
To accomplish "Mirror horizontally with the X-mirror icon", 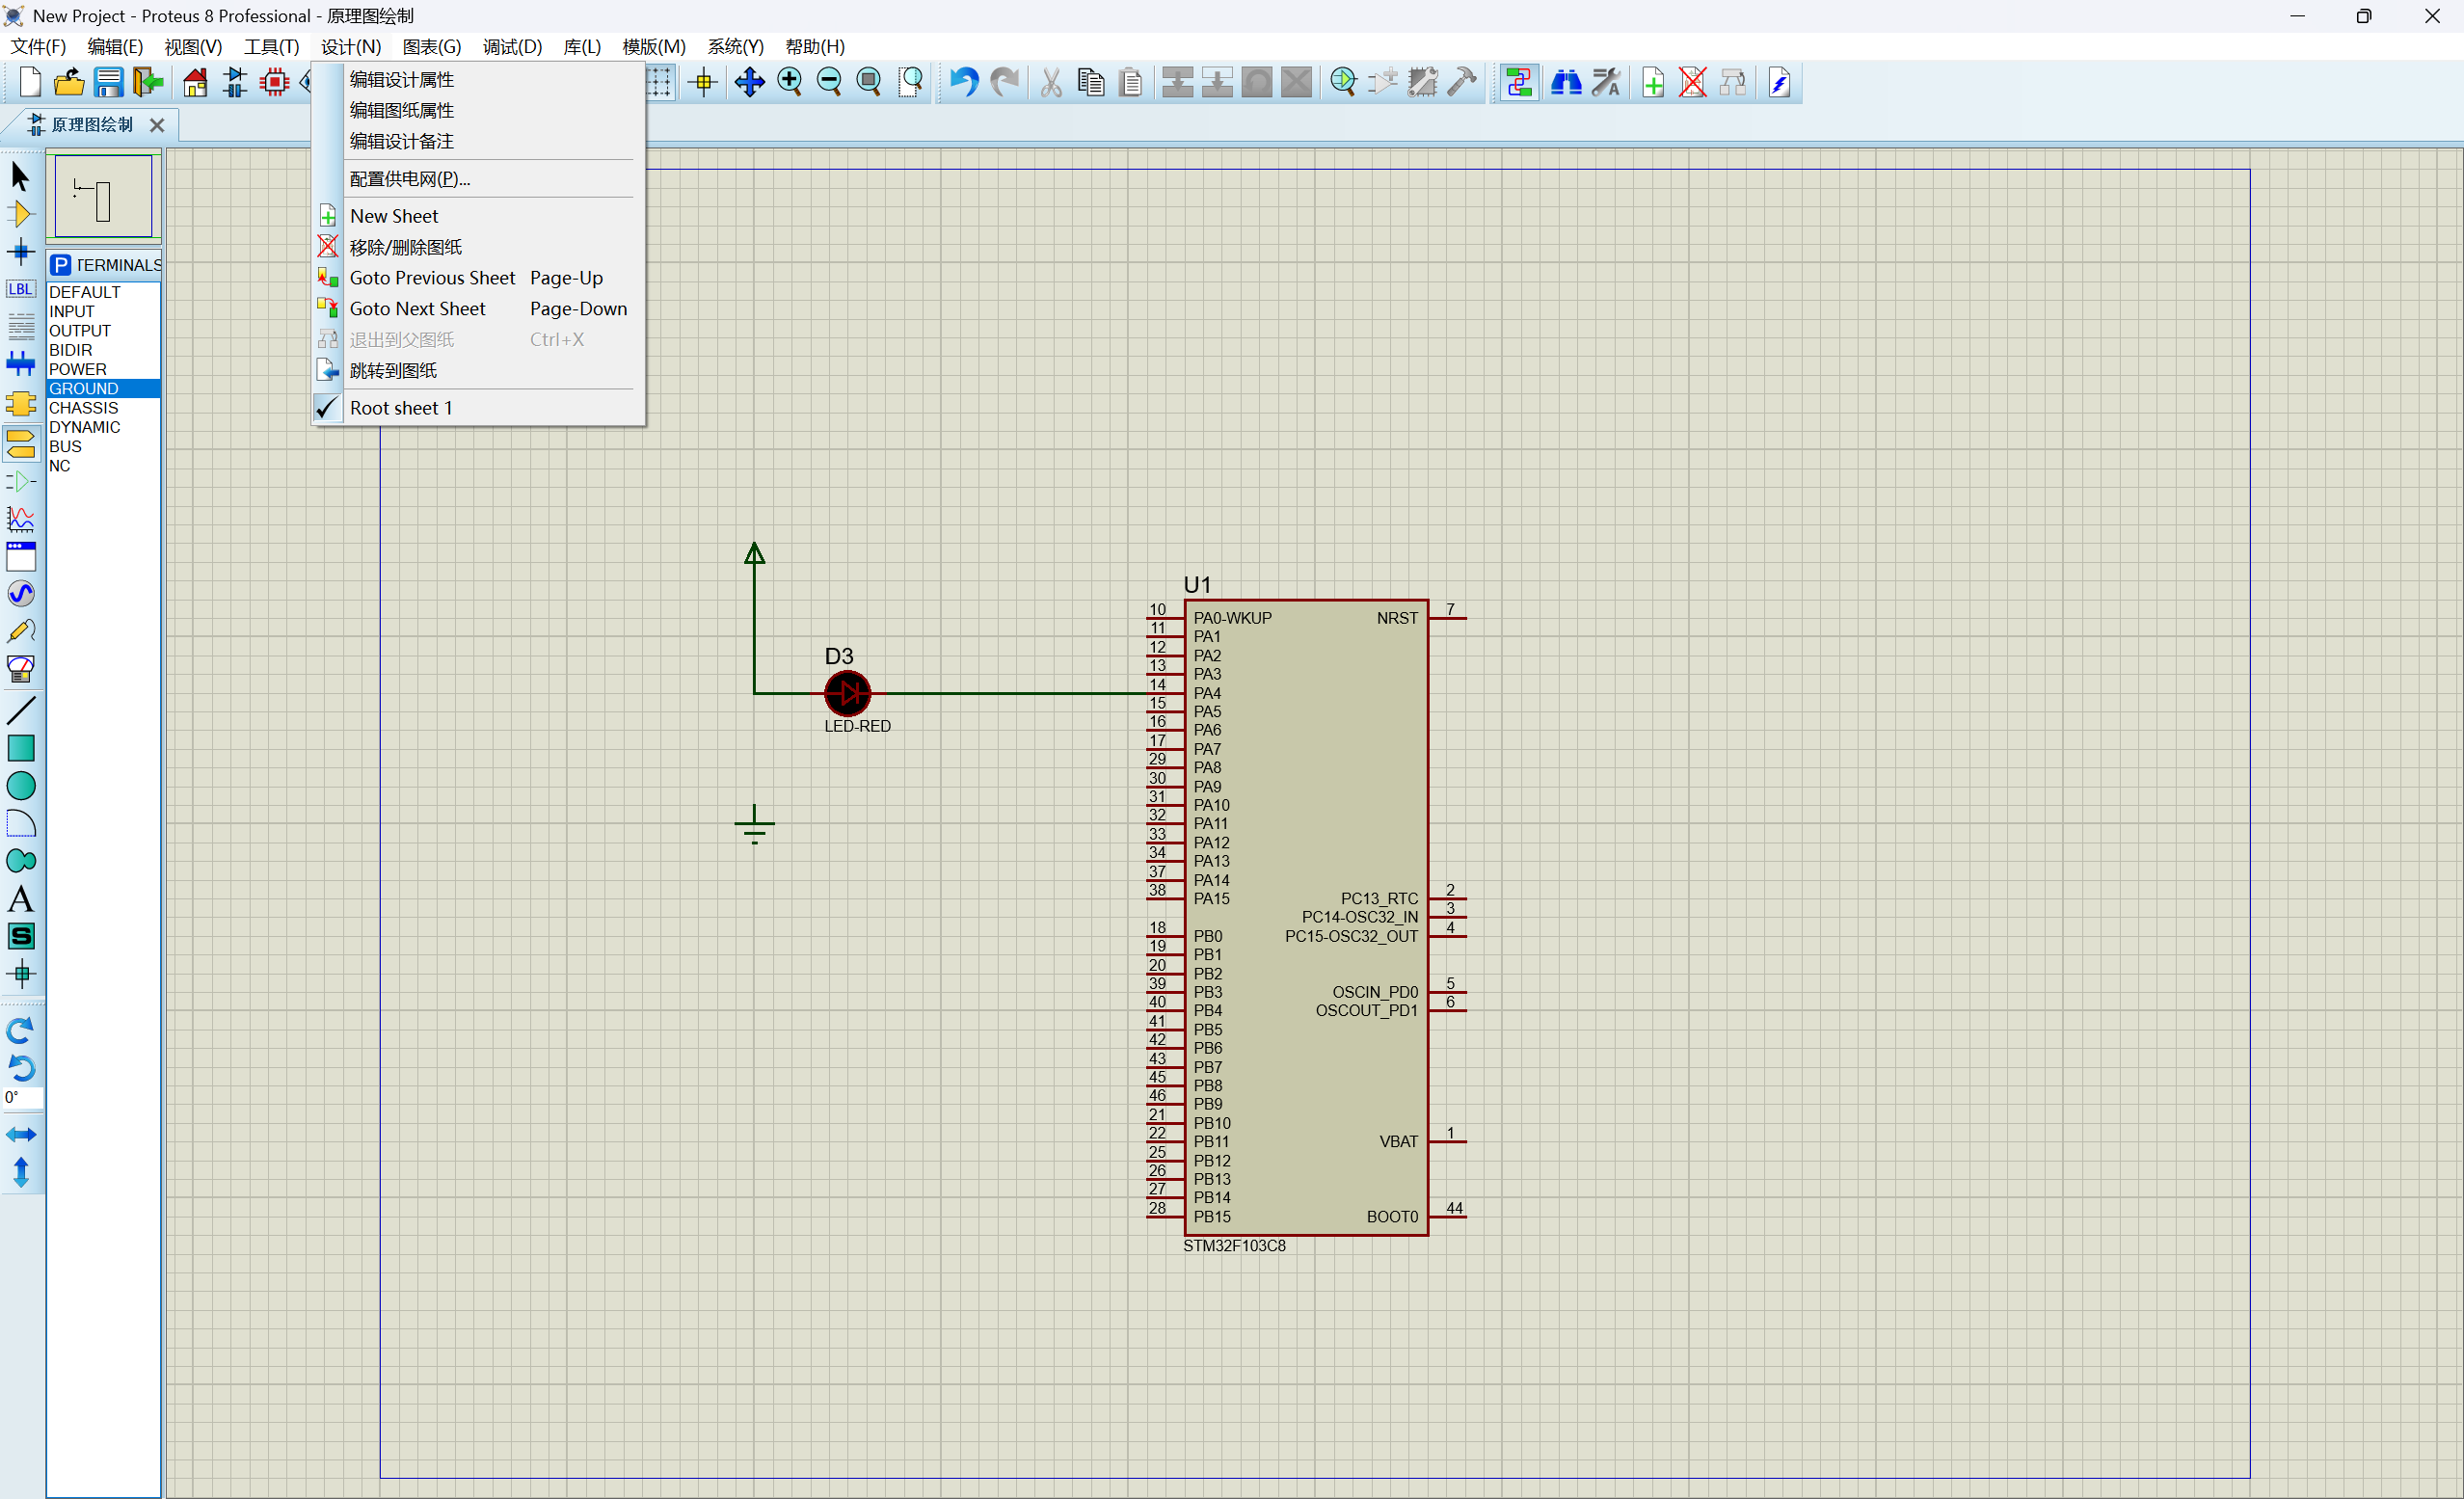I will pos(20,1134).
